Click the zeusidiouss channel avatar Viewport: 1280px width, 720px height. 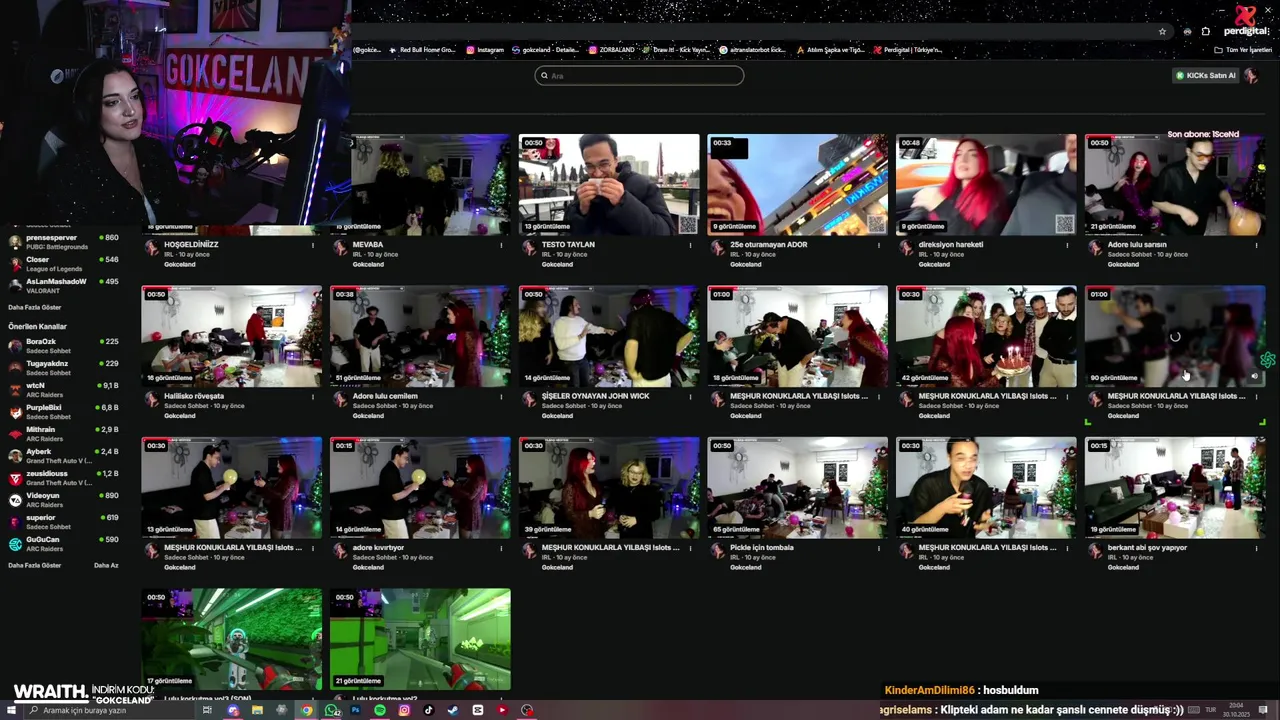pos(15,478)
